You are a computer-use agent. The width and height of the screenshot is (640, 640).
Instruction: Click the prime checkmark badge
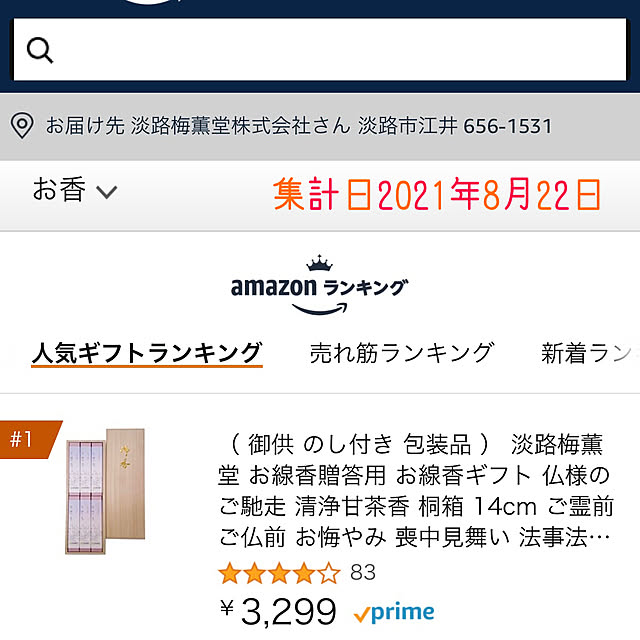(394, 612)
